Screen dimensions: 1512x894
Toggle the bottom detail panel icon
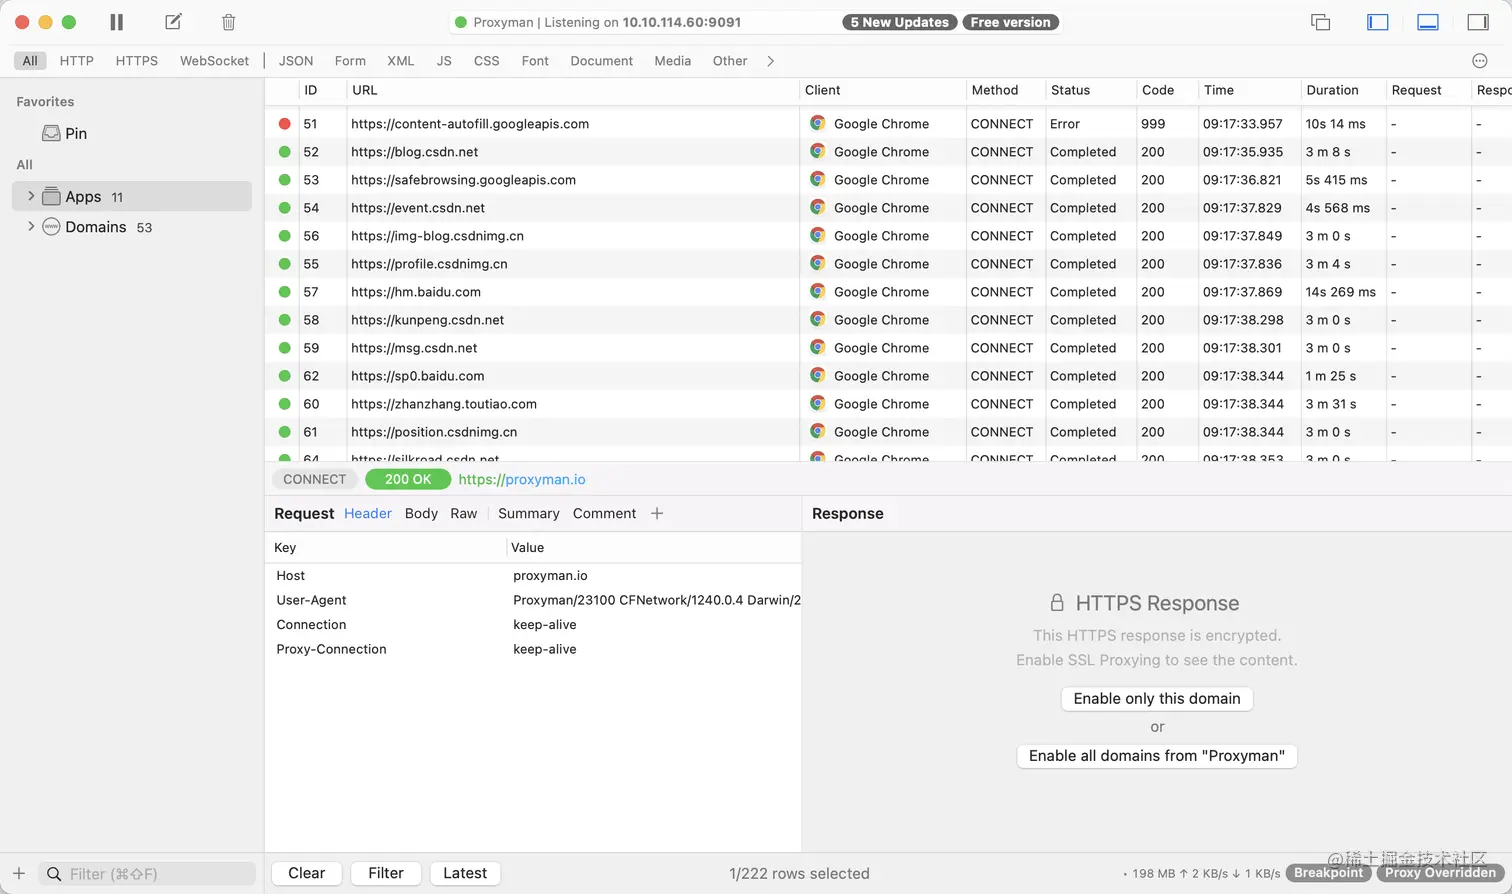(1428, 22)
